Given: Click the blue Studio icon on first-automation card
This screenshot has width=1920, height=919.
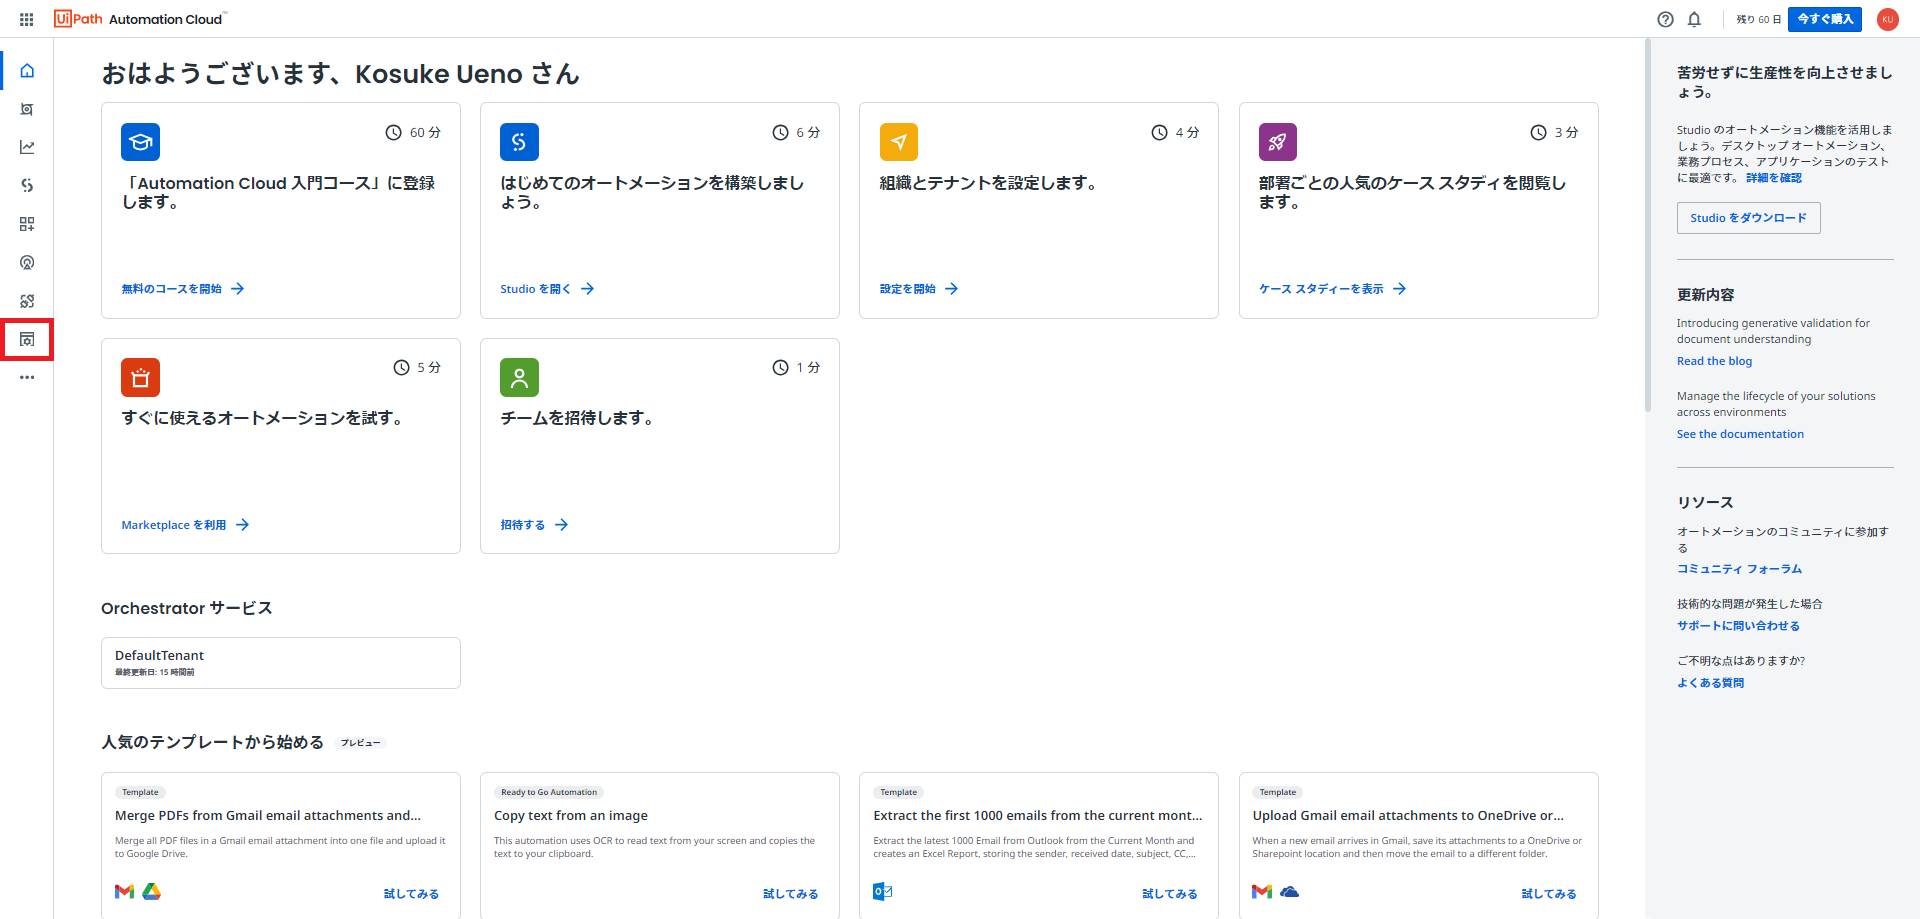Looking at the screenshot, I should (519, 142).
